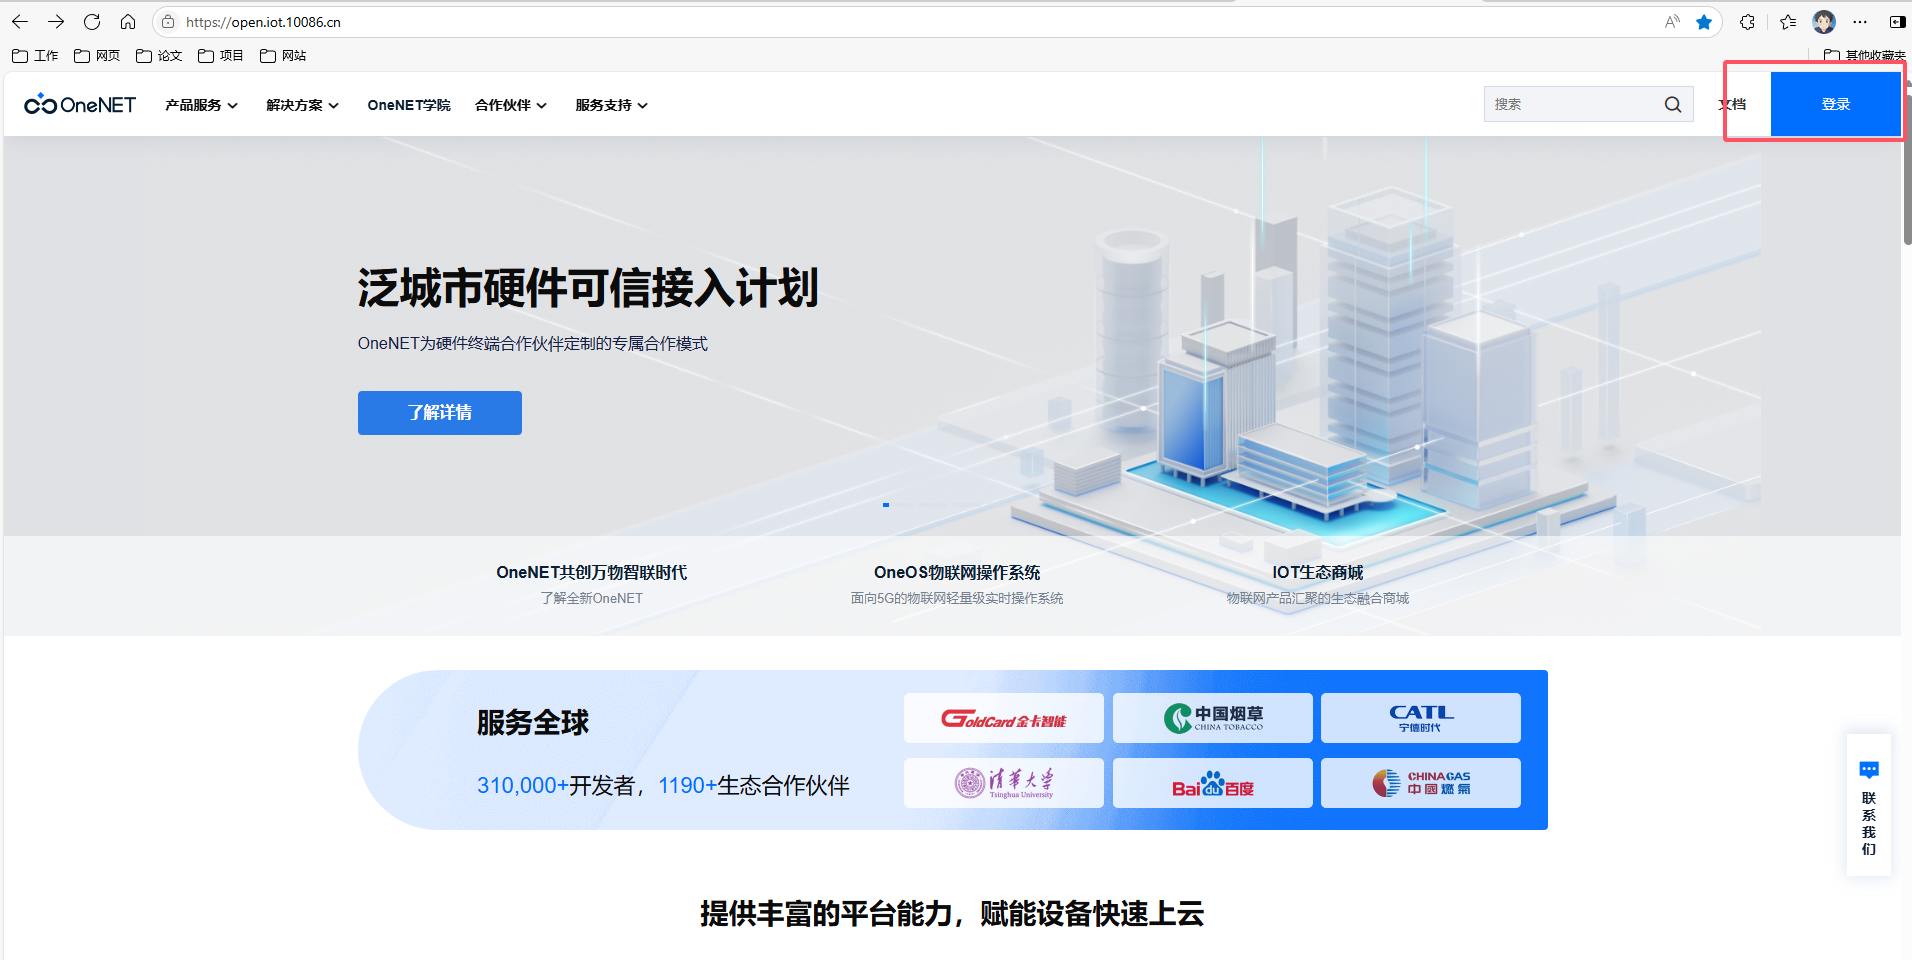Refresh the browser page
1912x960 pixels.
[x=92, y=22]
